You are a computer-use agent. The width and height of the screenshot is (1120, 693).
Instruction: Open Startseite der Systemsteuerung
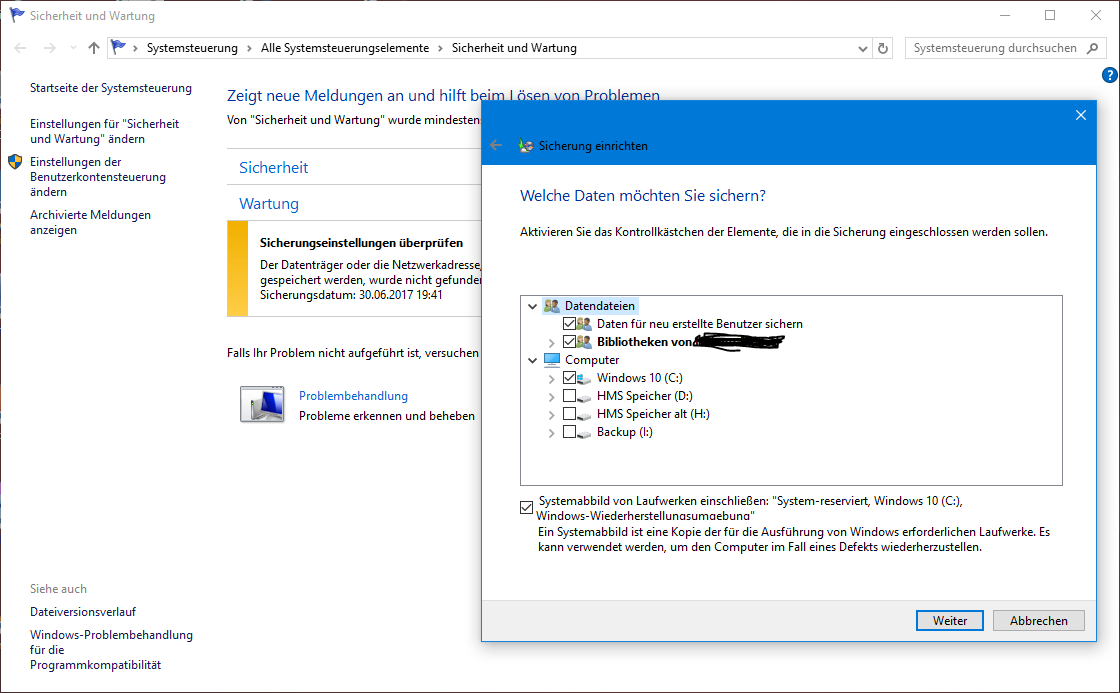click(111, 88)
